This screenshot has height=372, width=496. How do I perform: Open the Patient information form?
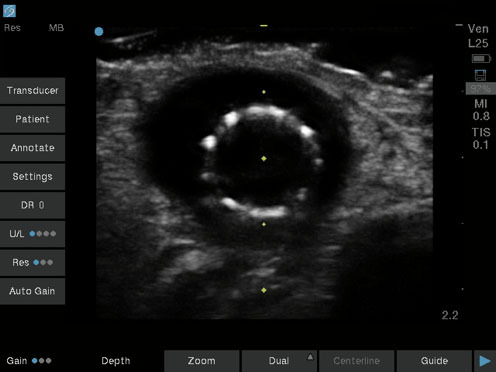[32, 119]
